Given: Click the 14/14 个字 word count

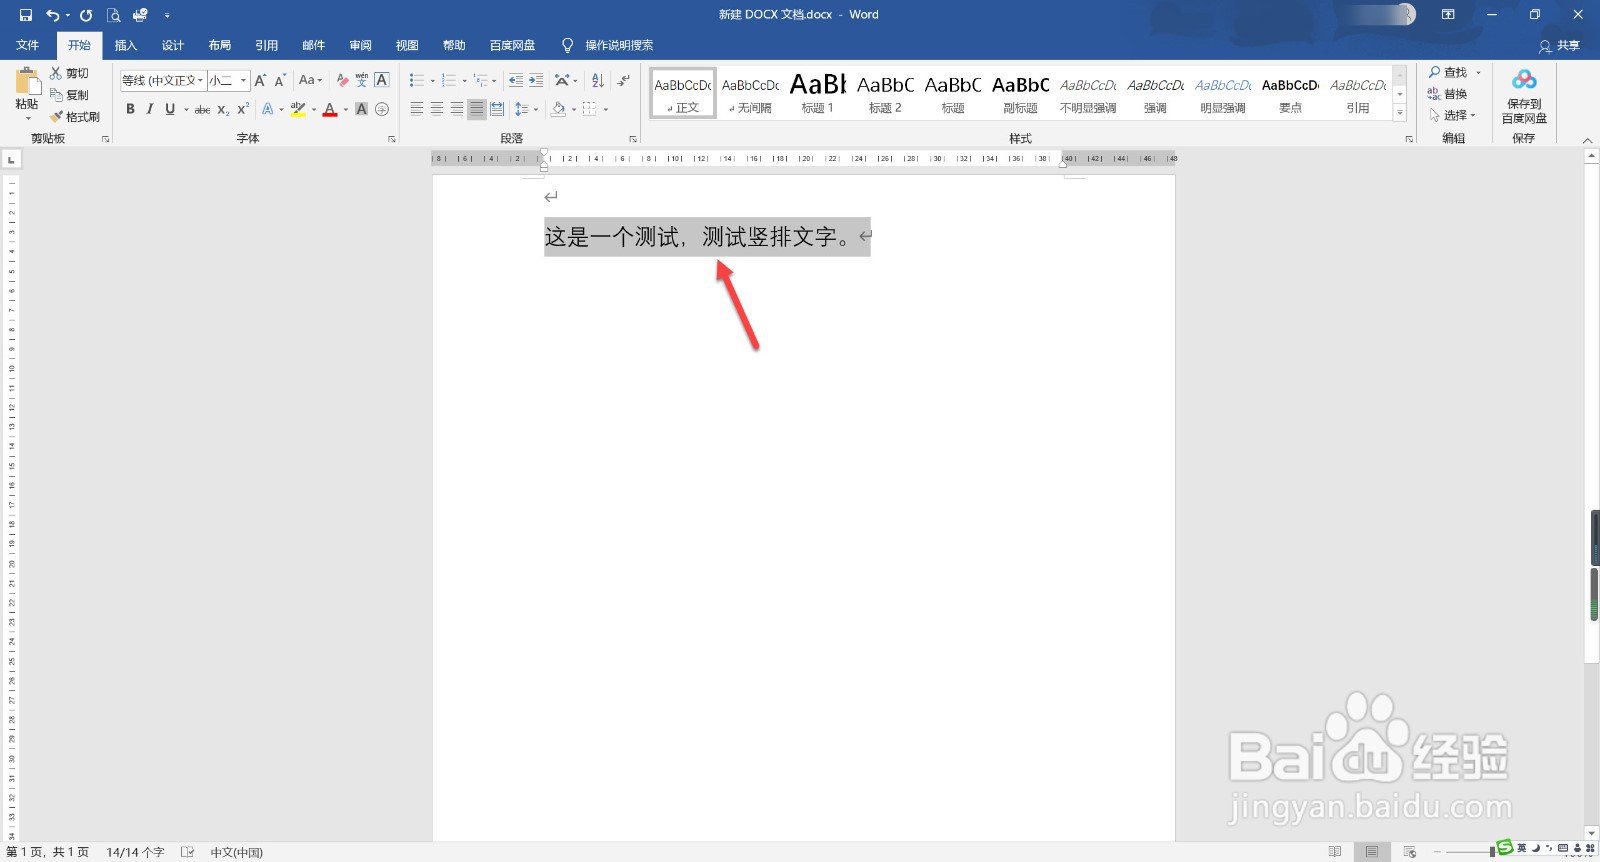Looking at the screenshot, I should pos(135,852).
